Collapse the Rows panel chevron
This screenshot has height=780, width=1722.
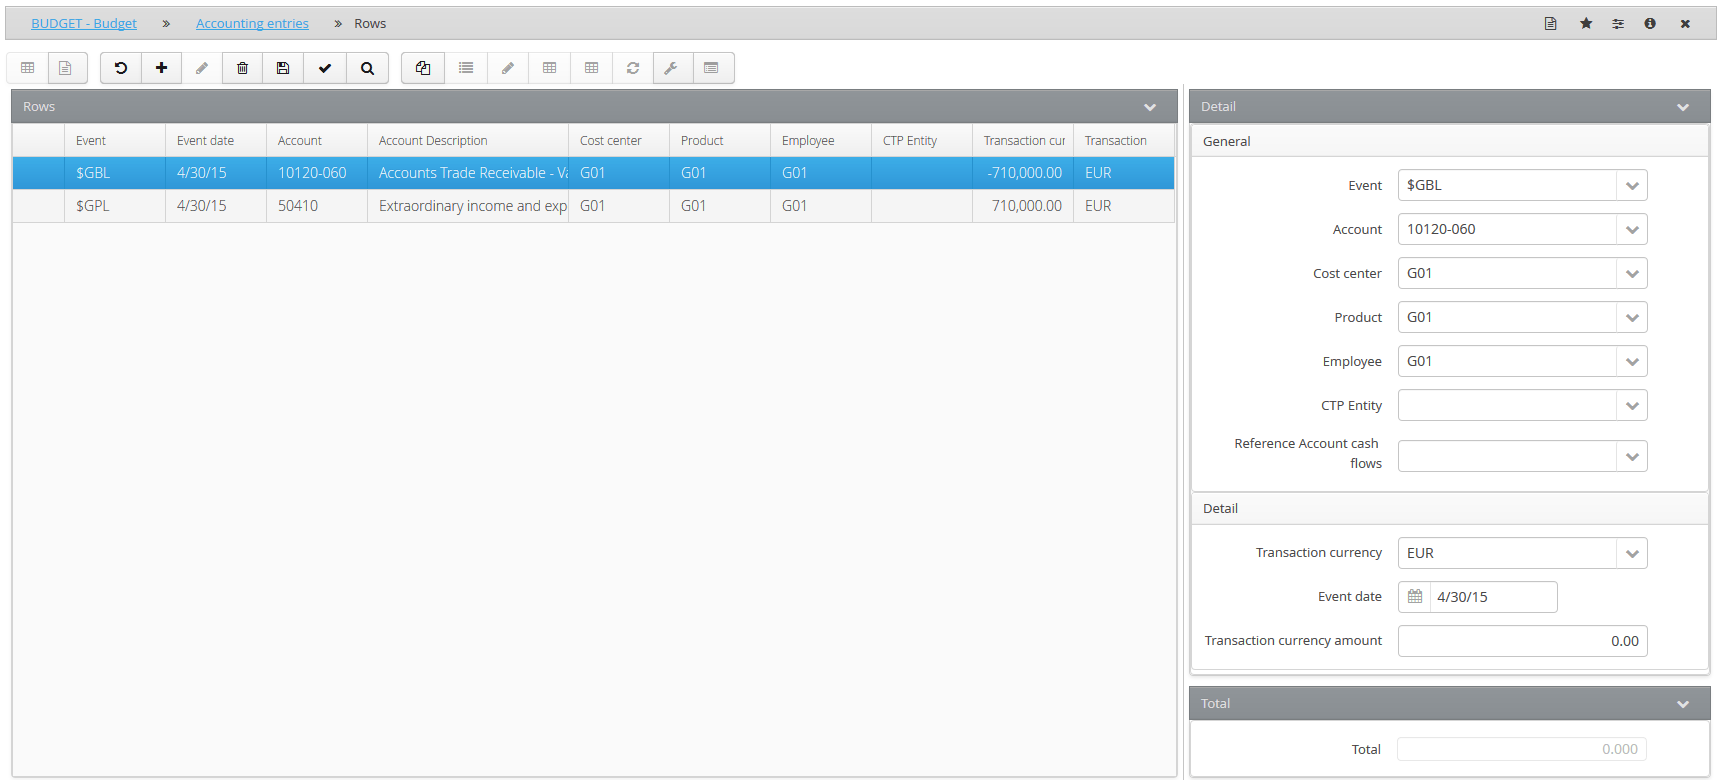(1150, 107)
